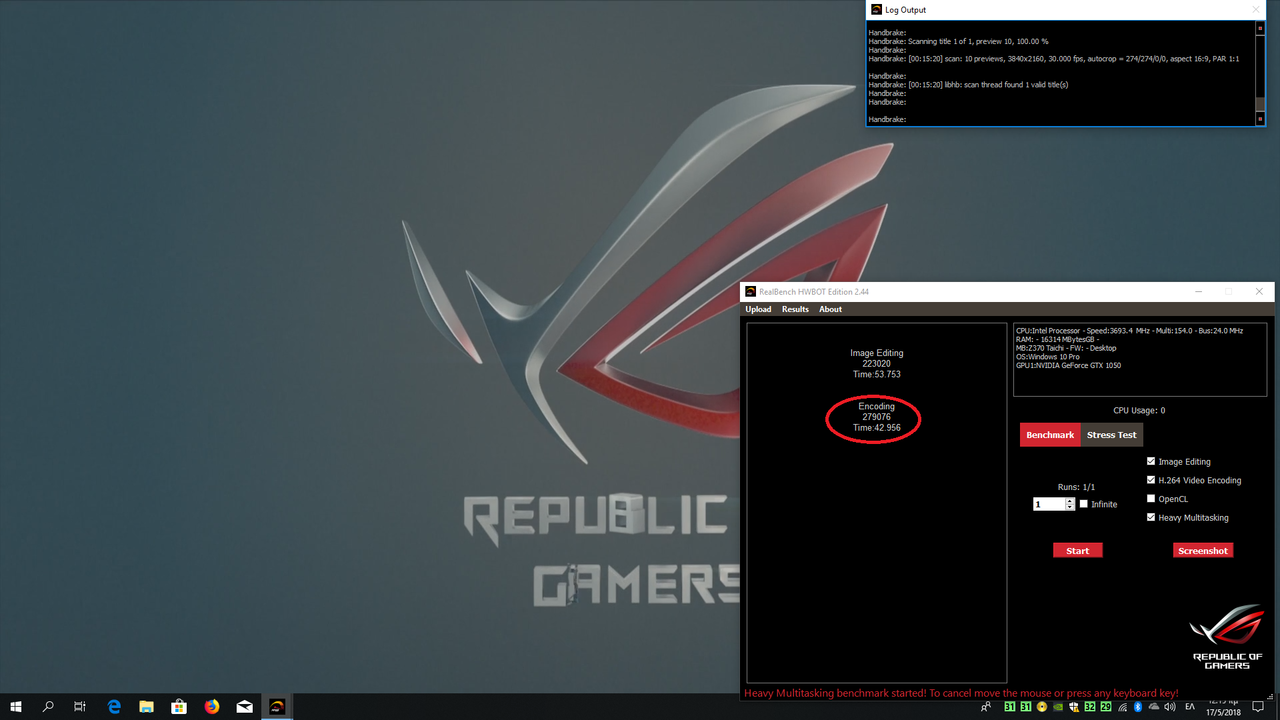Click the 'scan: 10 previews, 3840x2160' log line

pos(1054,59)
